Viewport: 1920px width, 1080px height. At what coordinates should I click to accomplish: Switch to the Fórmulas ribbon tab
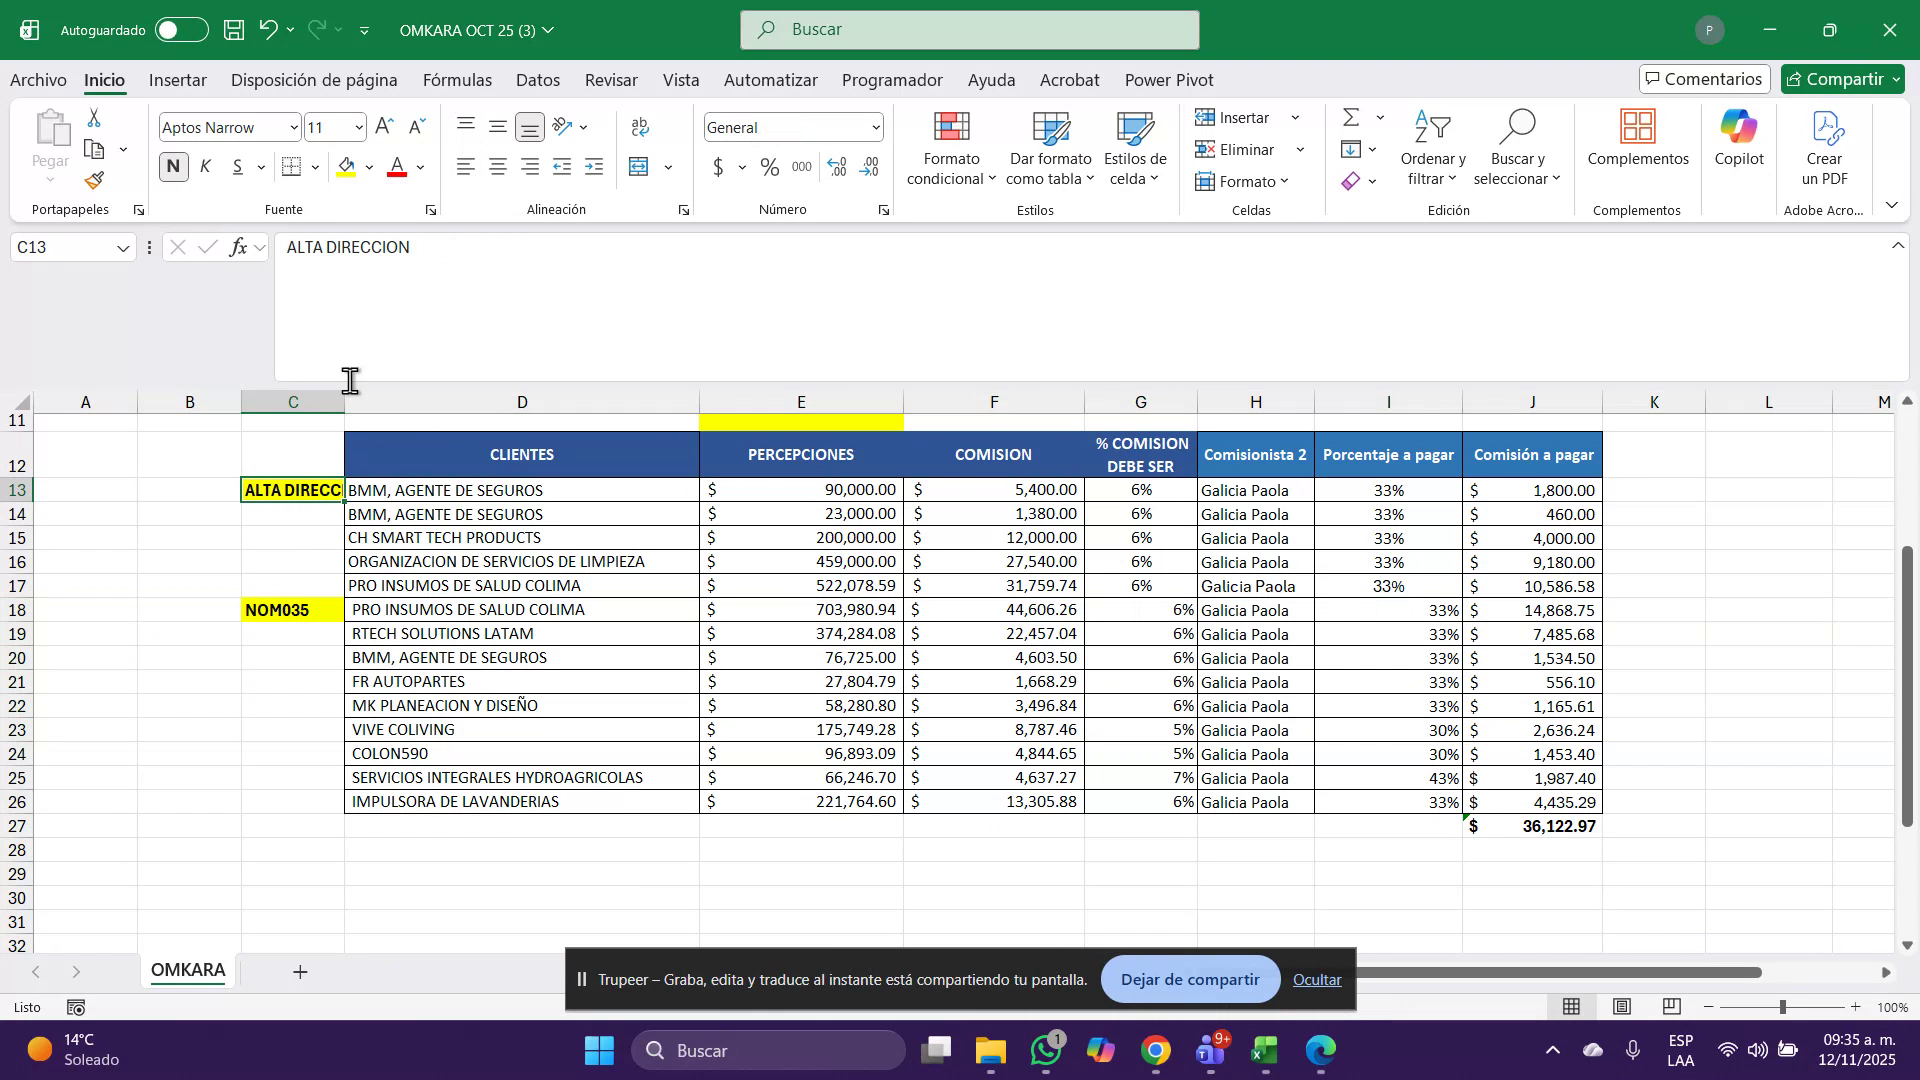[x=457, y=79]
